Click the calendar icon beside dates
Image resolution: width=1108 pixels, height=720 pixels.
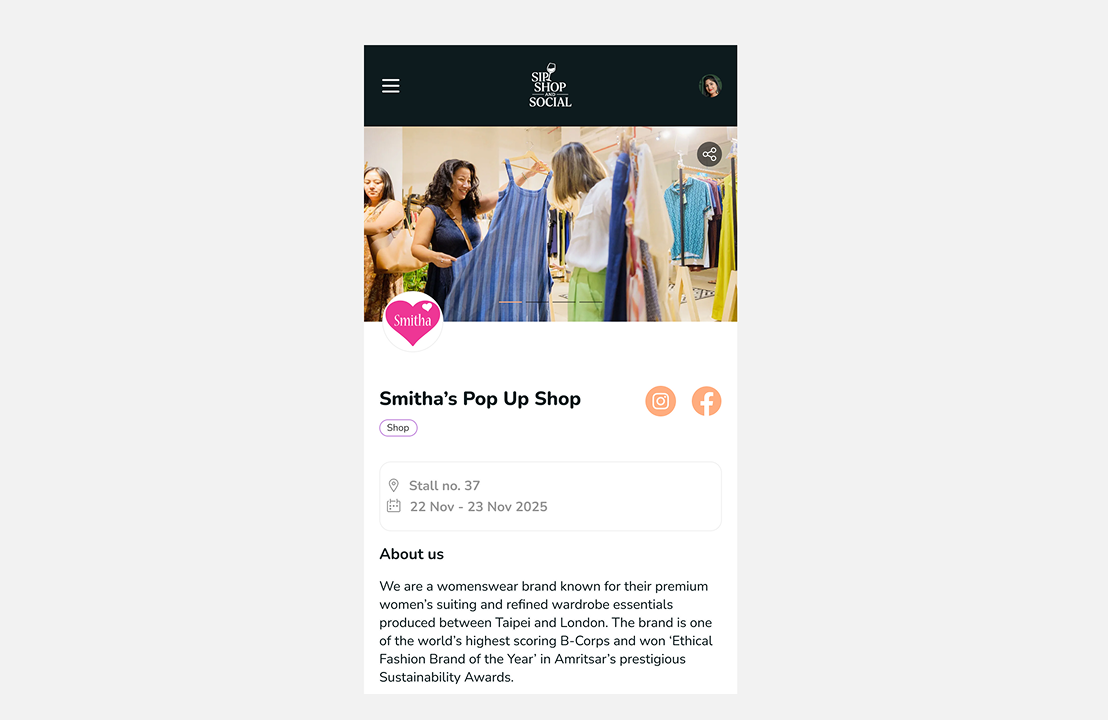(394, 506)
